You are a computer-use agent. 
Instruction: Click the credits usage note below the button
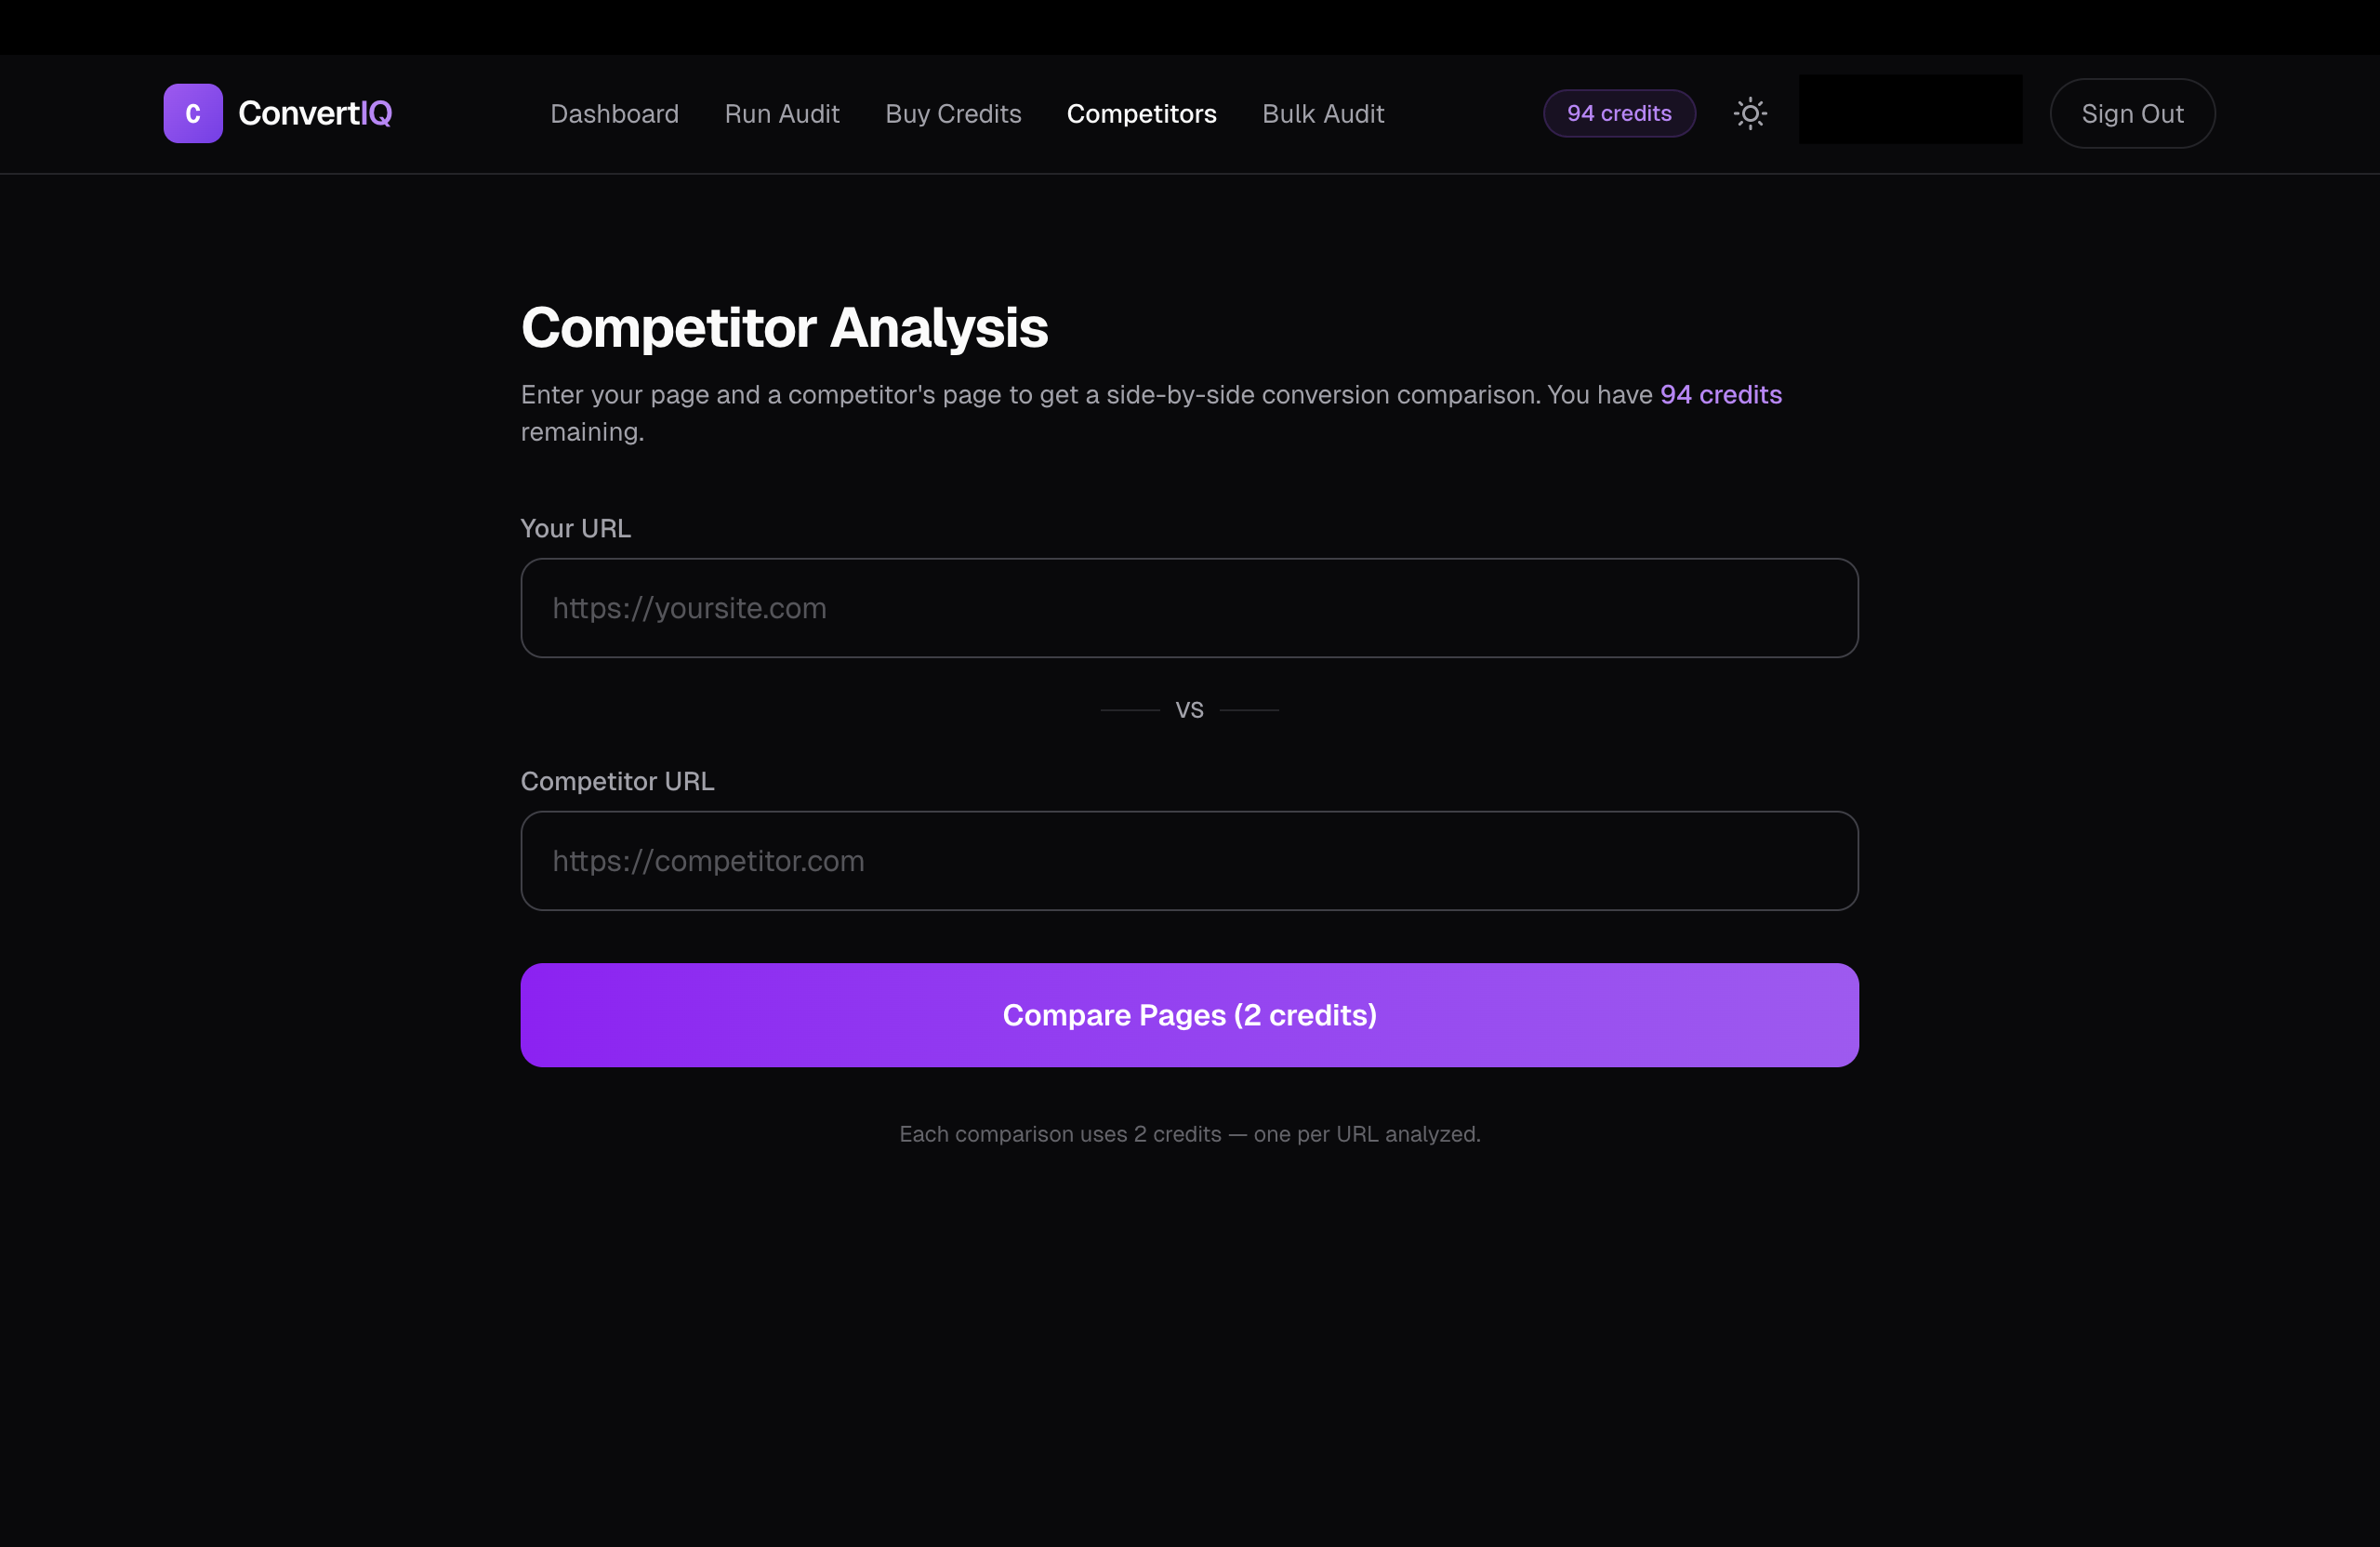pos(1189,1133)
